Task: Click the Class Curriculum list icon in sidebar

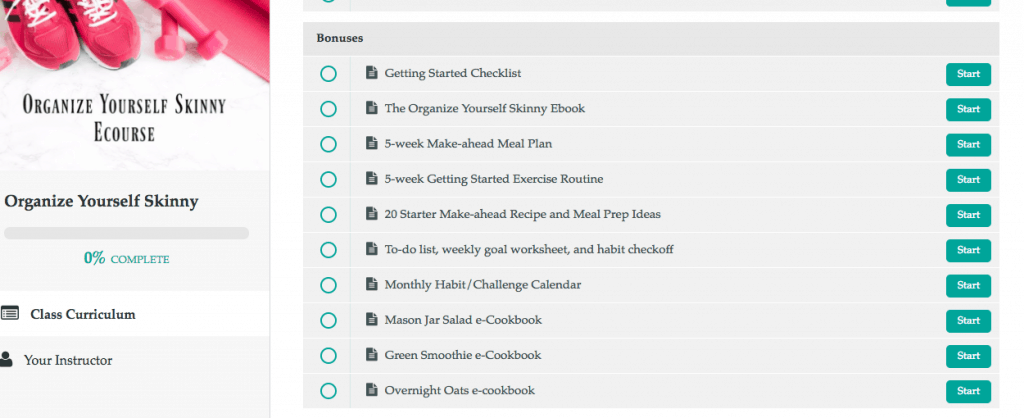Action: [x=9, y=314]
